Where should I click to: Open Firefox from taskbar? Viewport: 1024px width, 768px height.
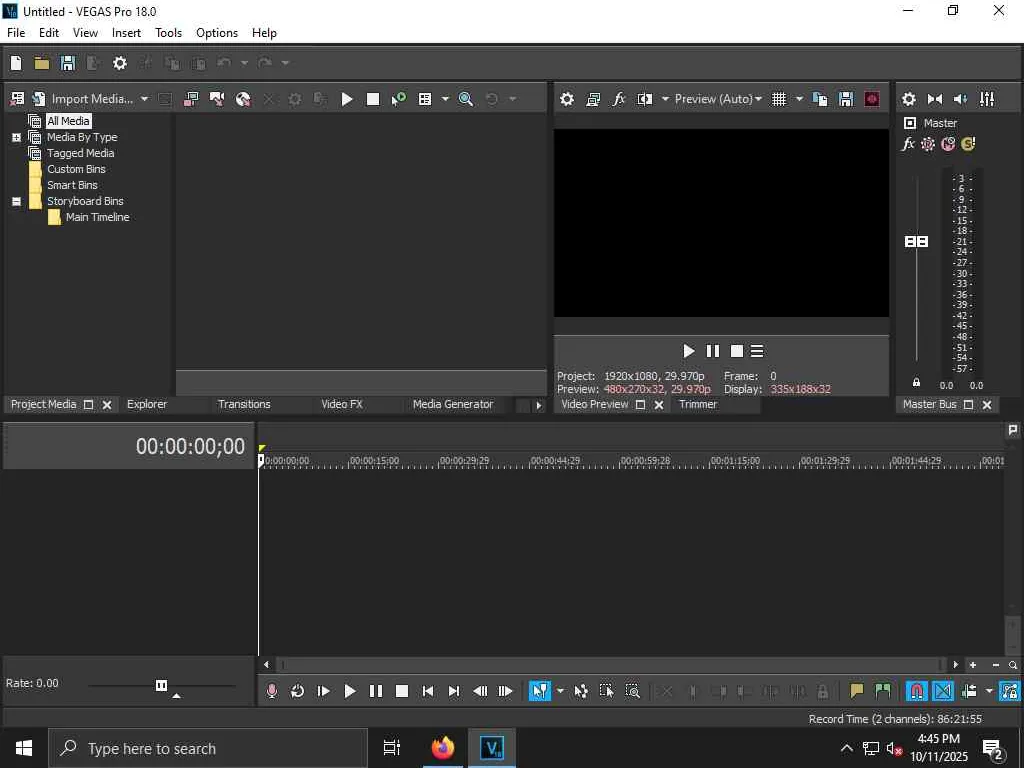[442, 748]
